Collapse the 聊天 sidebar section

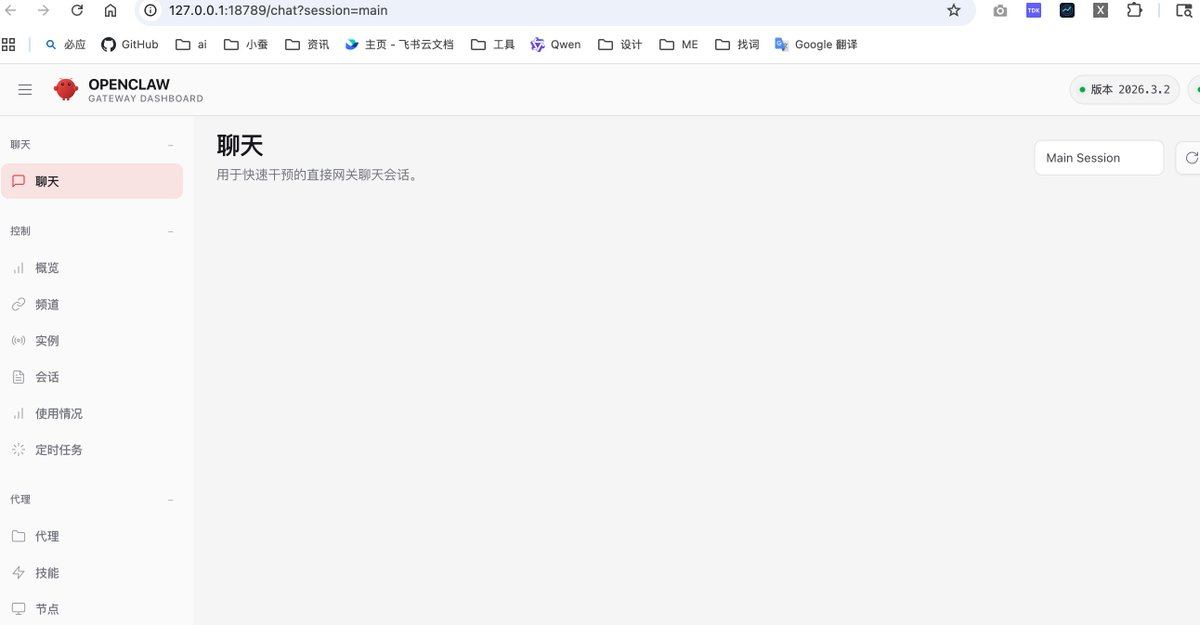(170, 145)
